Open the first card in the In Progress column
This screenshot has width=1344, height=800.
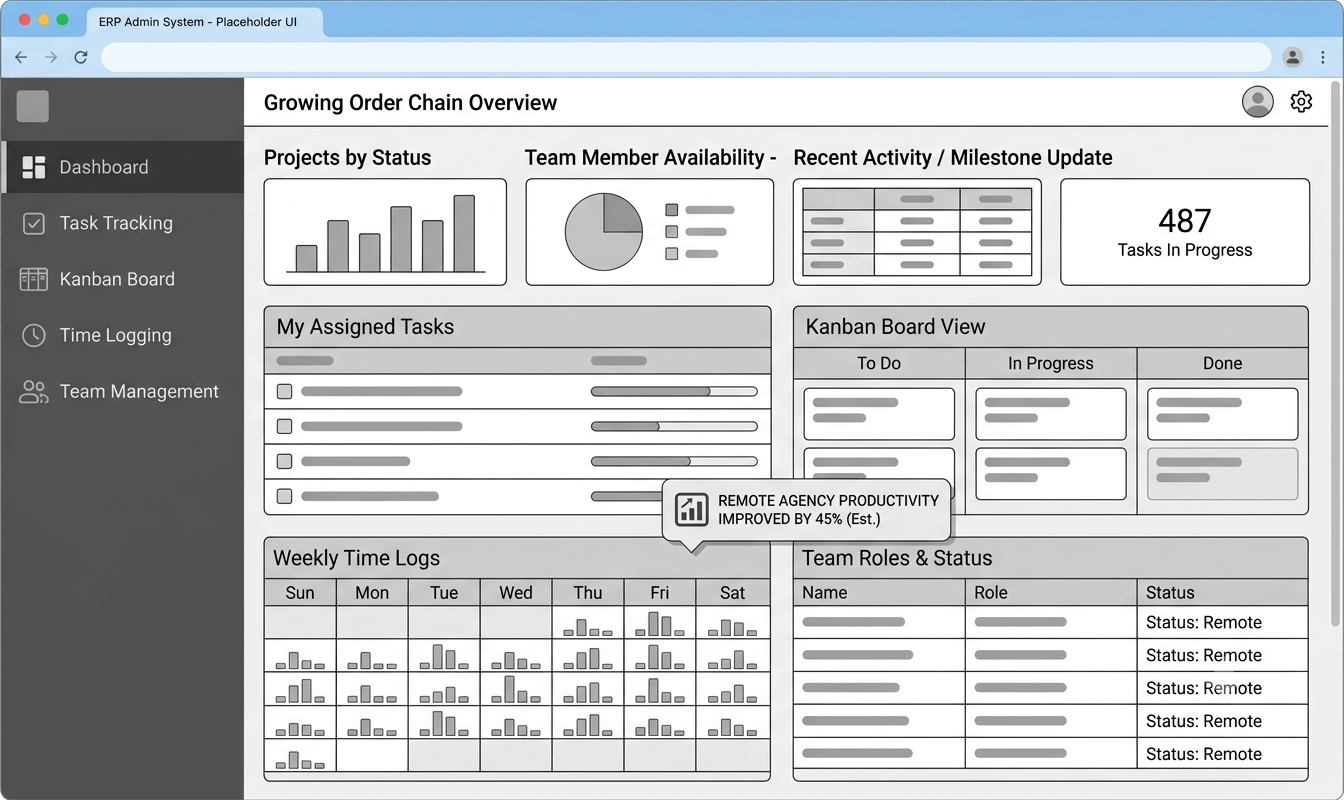(x=1051, y=414)
